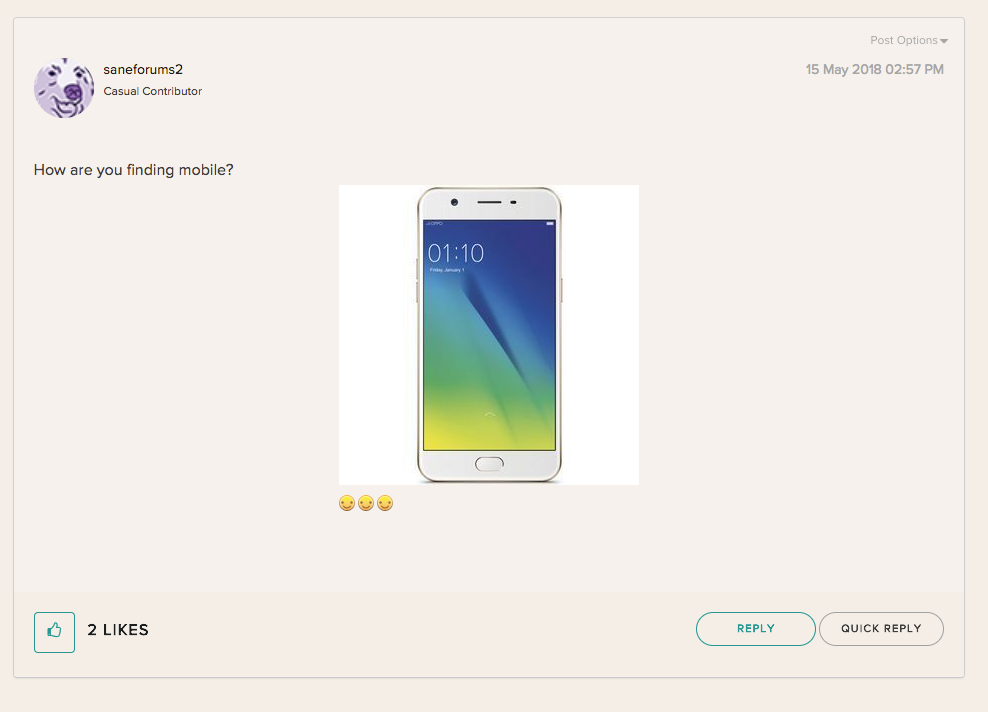Open the saneforums2 profile avatar
The width and height of the screenshot is (988, 712).
pos(64,88)
